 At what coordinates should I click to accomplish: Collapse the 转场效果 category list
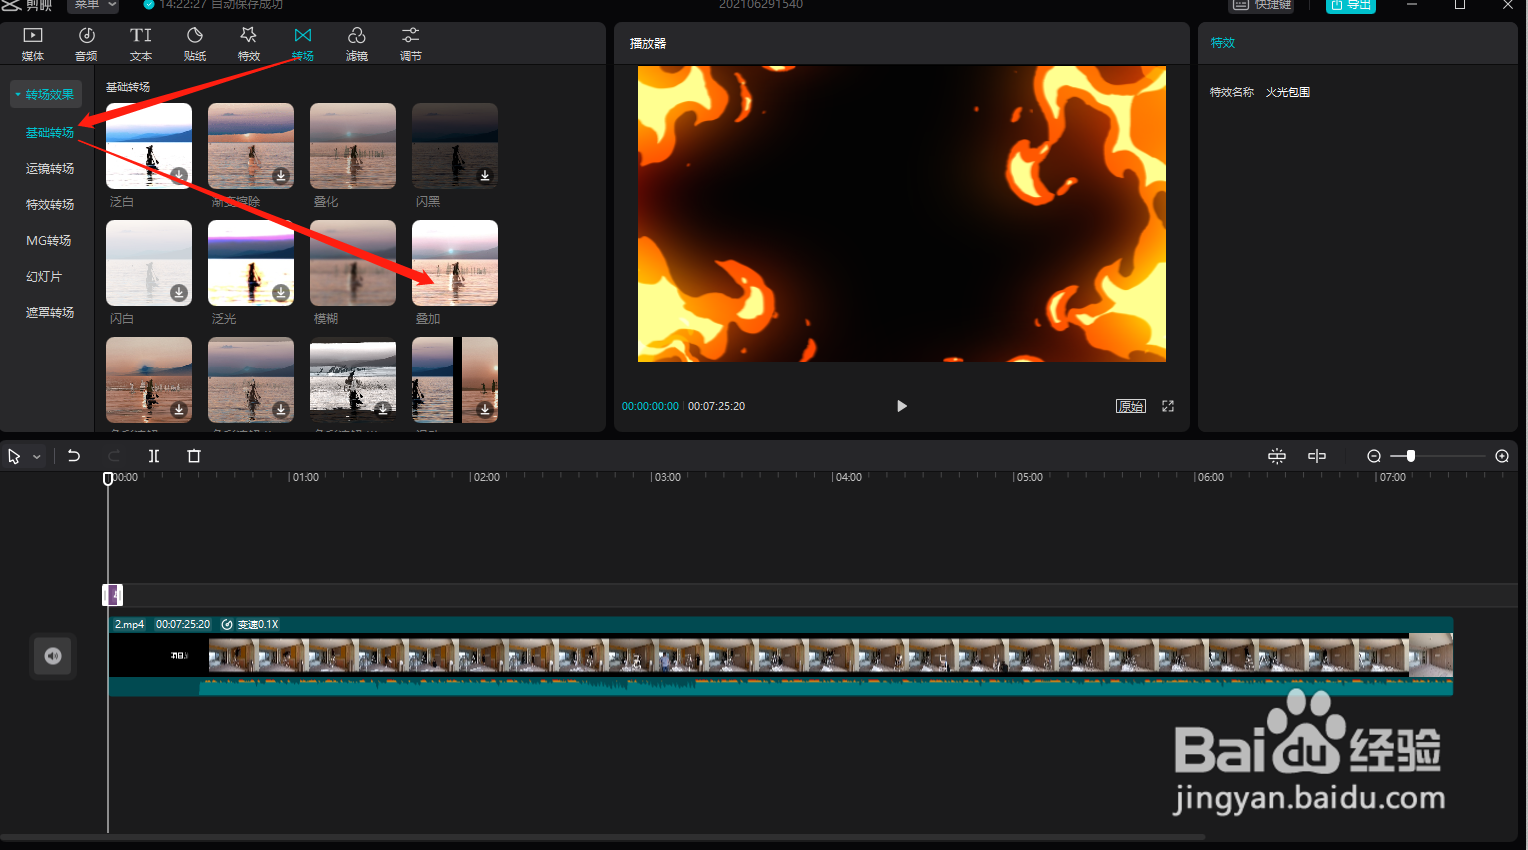(45, 94)
